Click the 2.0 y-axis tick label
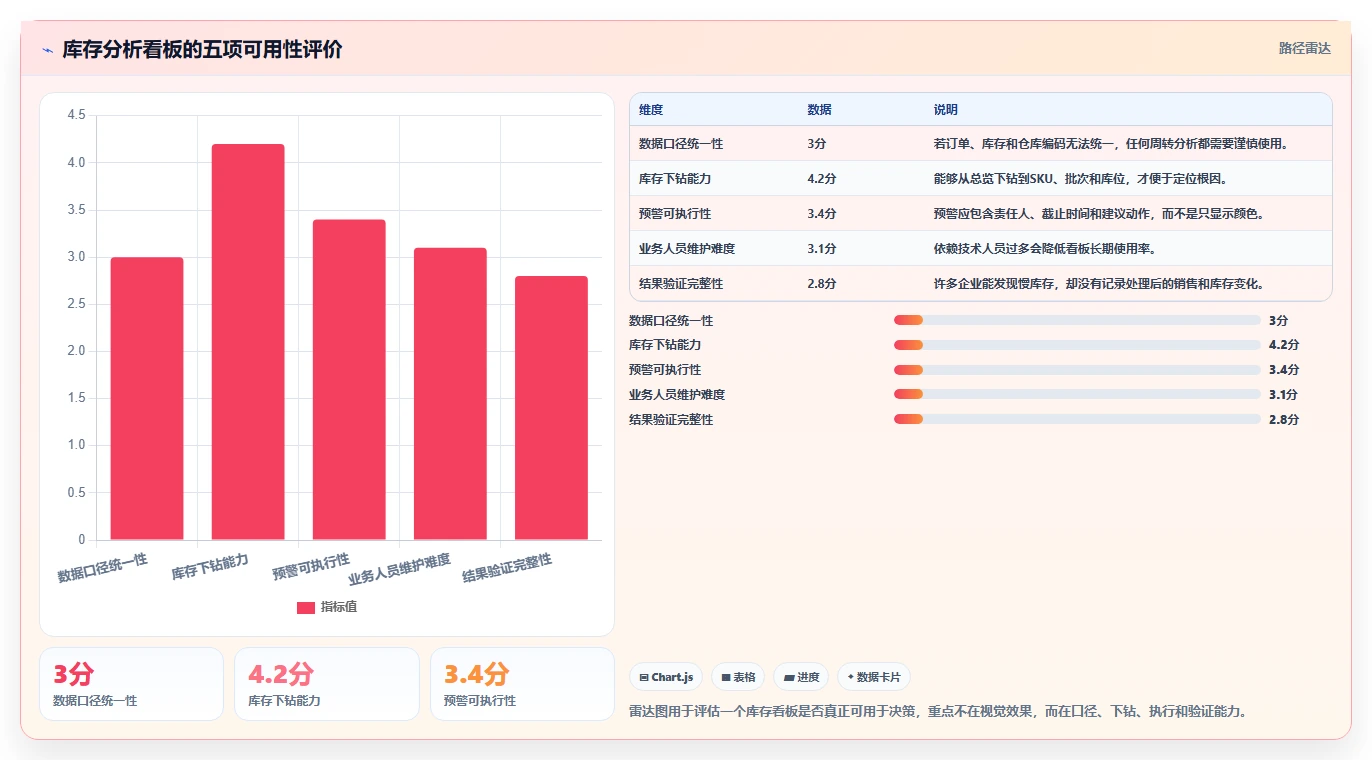Image resolution: width=1372 pixels, height=760 pixels. click(76, 351)
